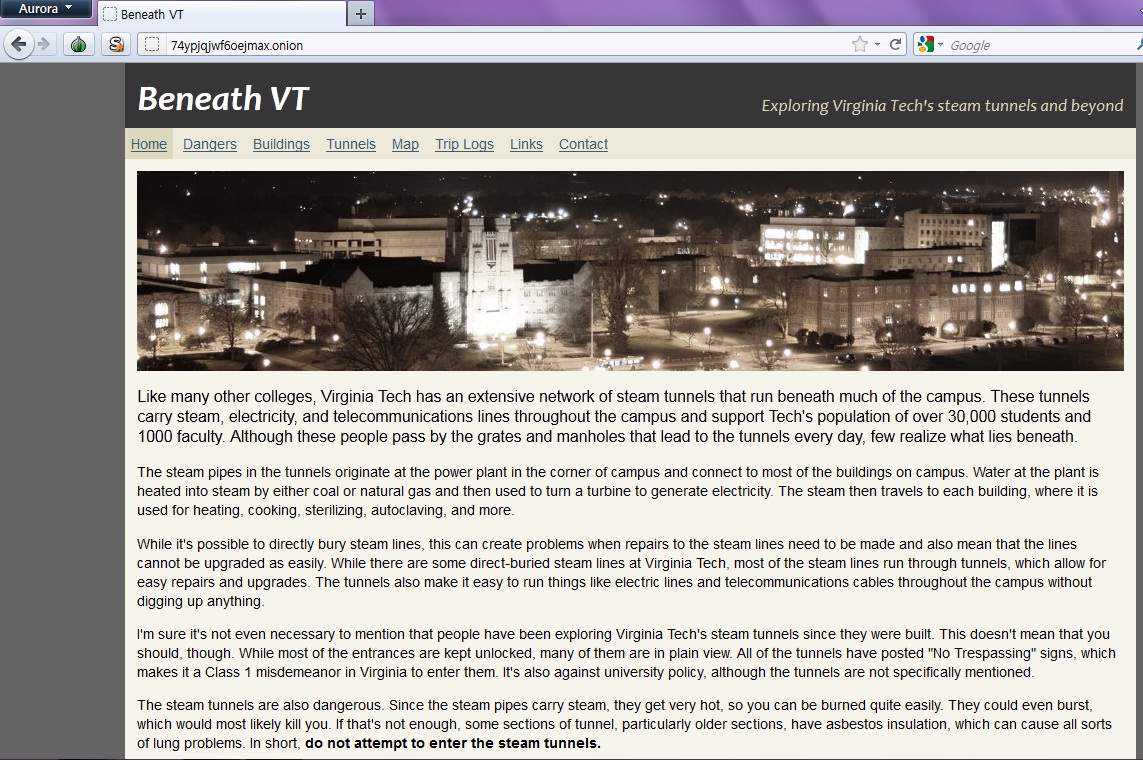Image resolution: width=1143 pixels, height=760 pixels.
Task: Reload the page
Action: click(x=896, y=44)
